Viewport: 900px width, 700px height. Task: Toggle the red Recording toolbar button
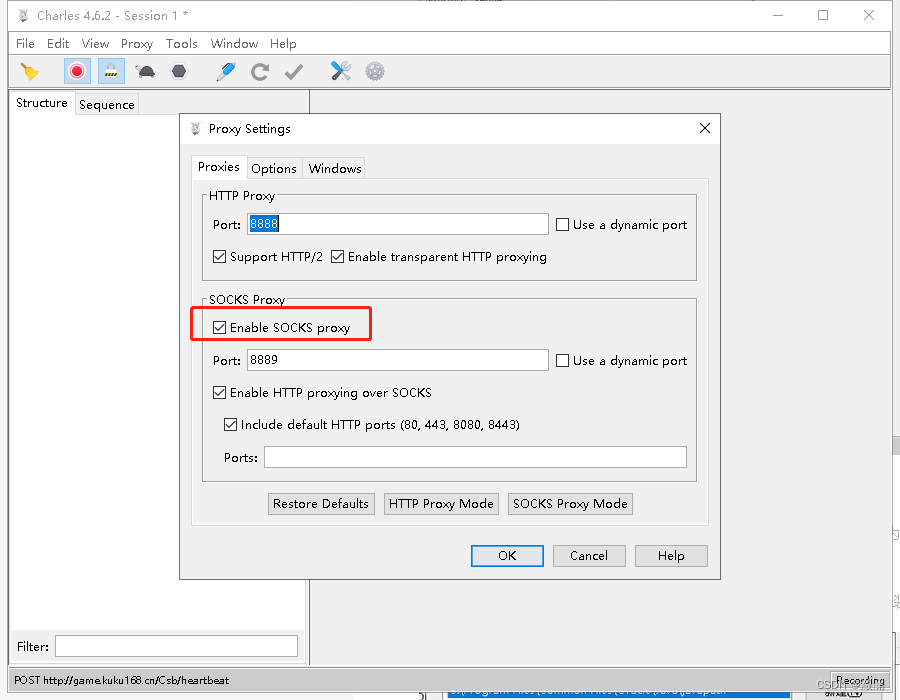tap(77, 72)
